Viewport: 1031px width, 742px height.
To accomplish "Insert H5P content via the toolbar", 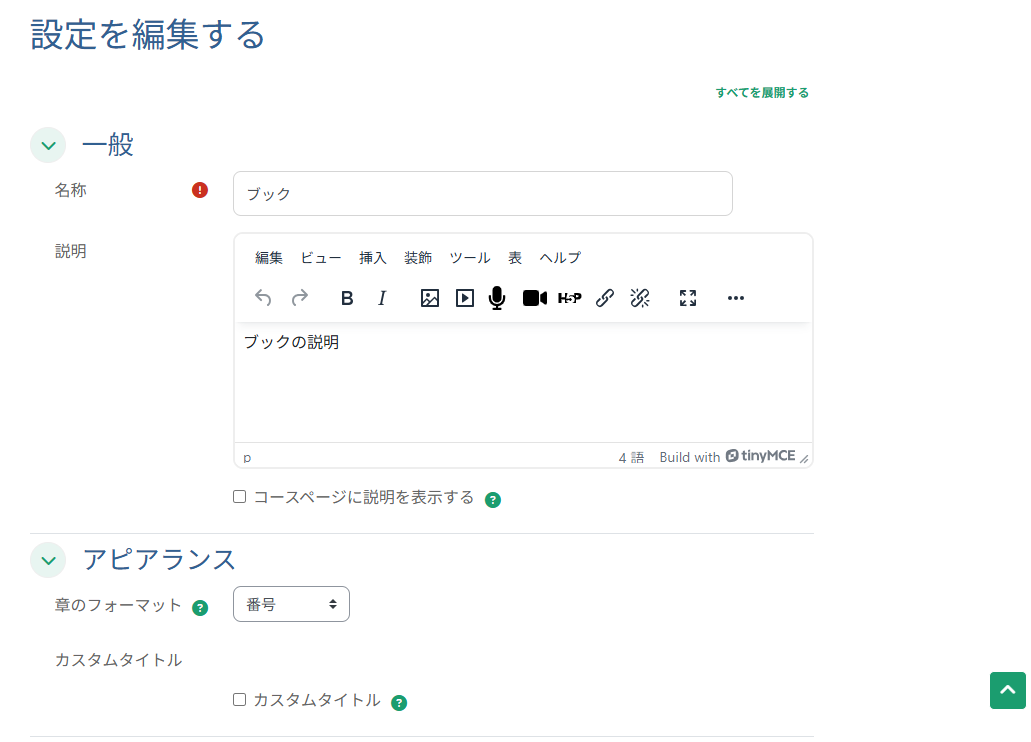I will 569,298.
